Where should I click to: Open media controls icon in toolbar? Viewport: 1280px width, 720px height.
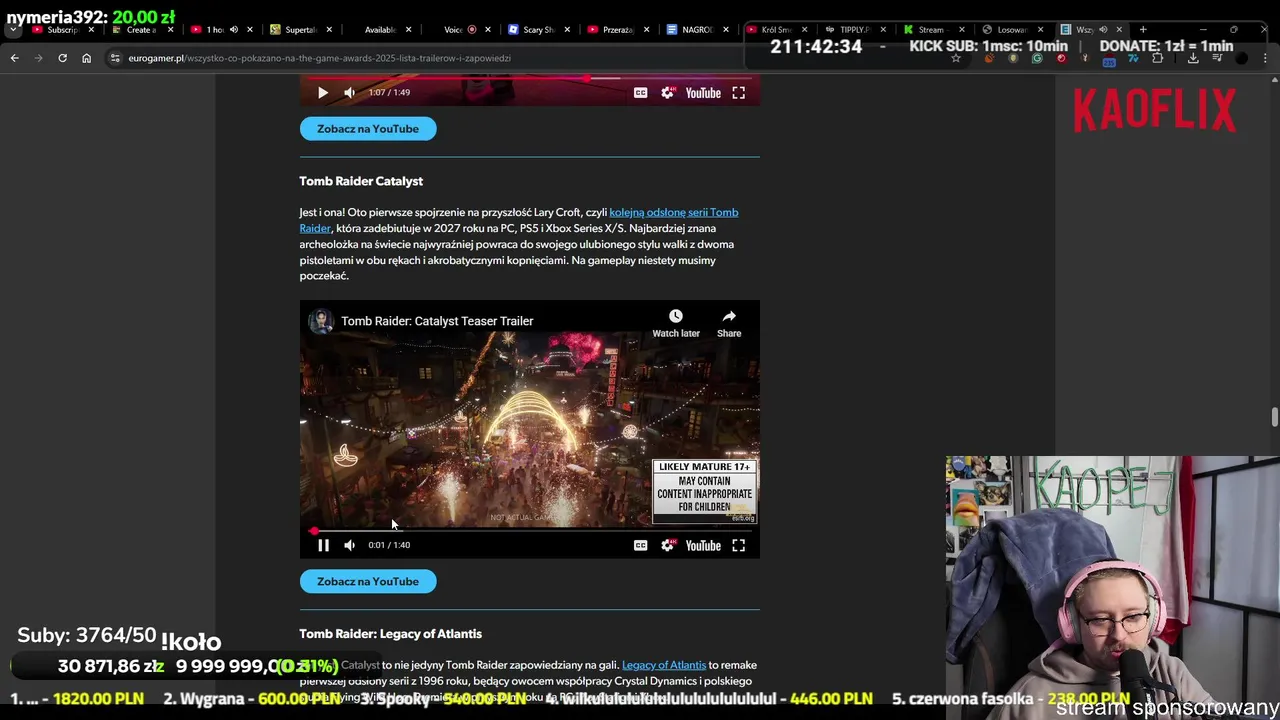1218,58
